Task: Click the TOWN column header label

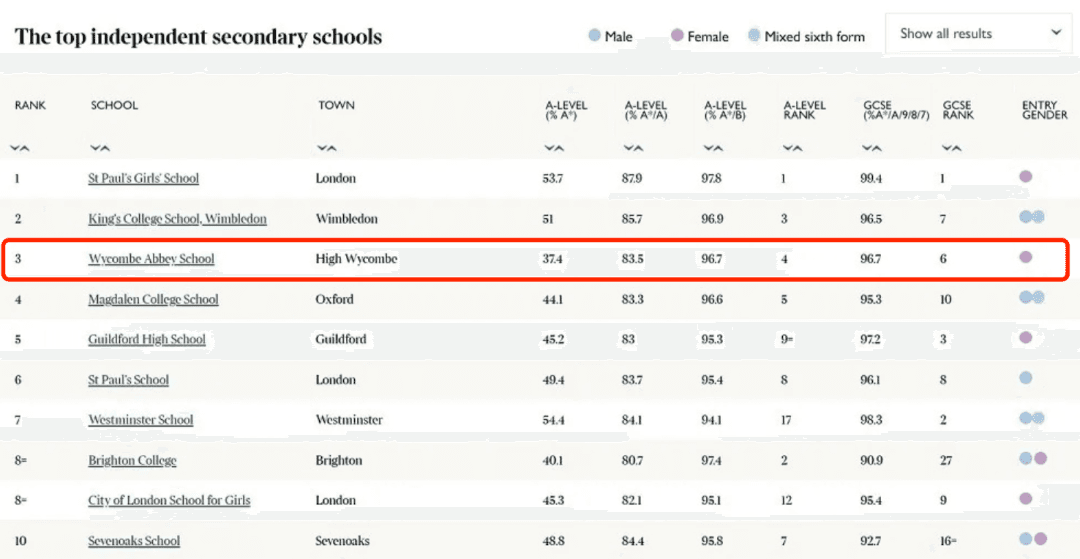Action: pos(337,105)
